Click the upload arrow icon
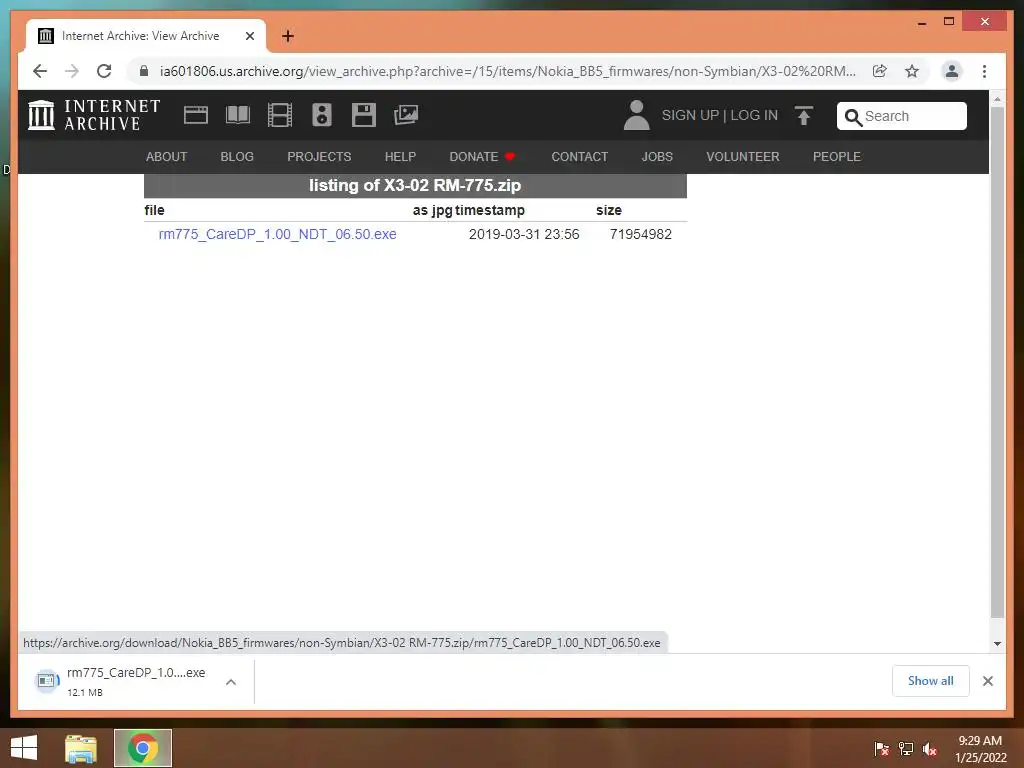The width and height of the screenshot is (1024, 768). [804, 116]
